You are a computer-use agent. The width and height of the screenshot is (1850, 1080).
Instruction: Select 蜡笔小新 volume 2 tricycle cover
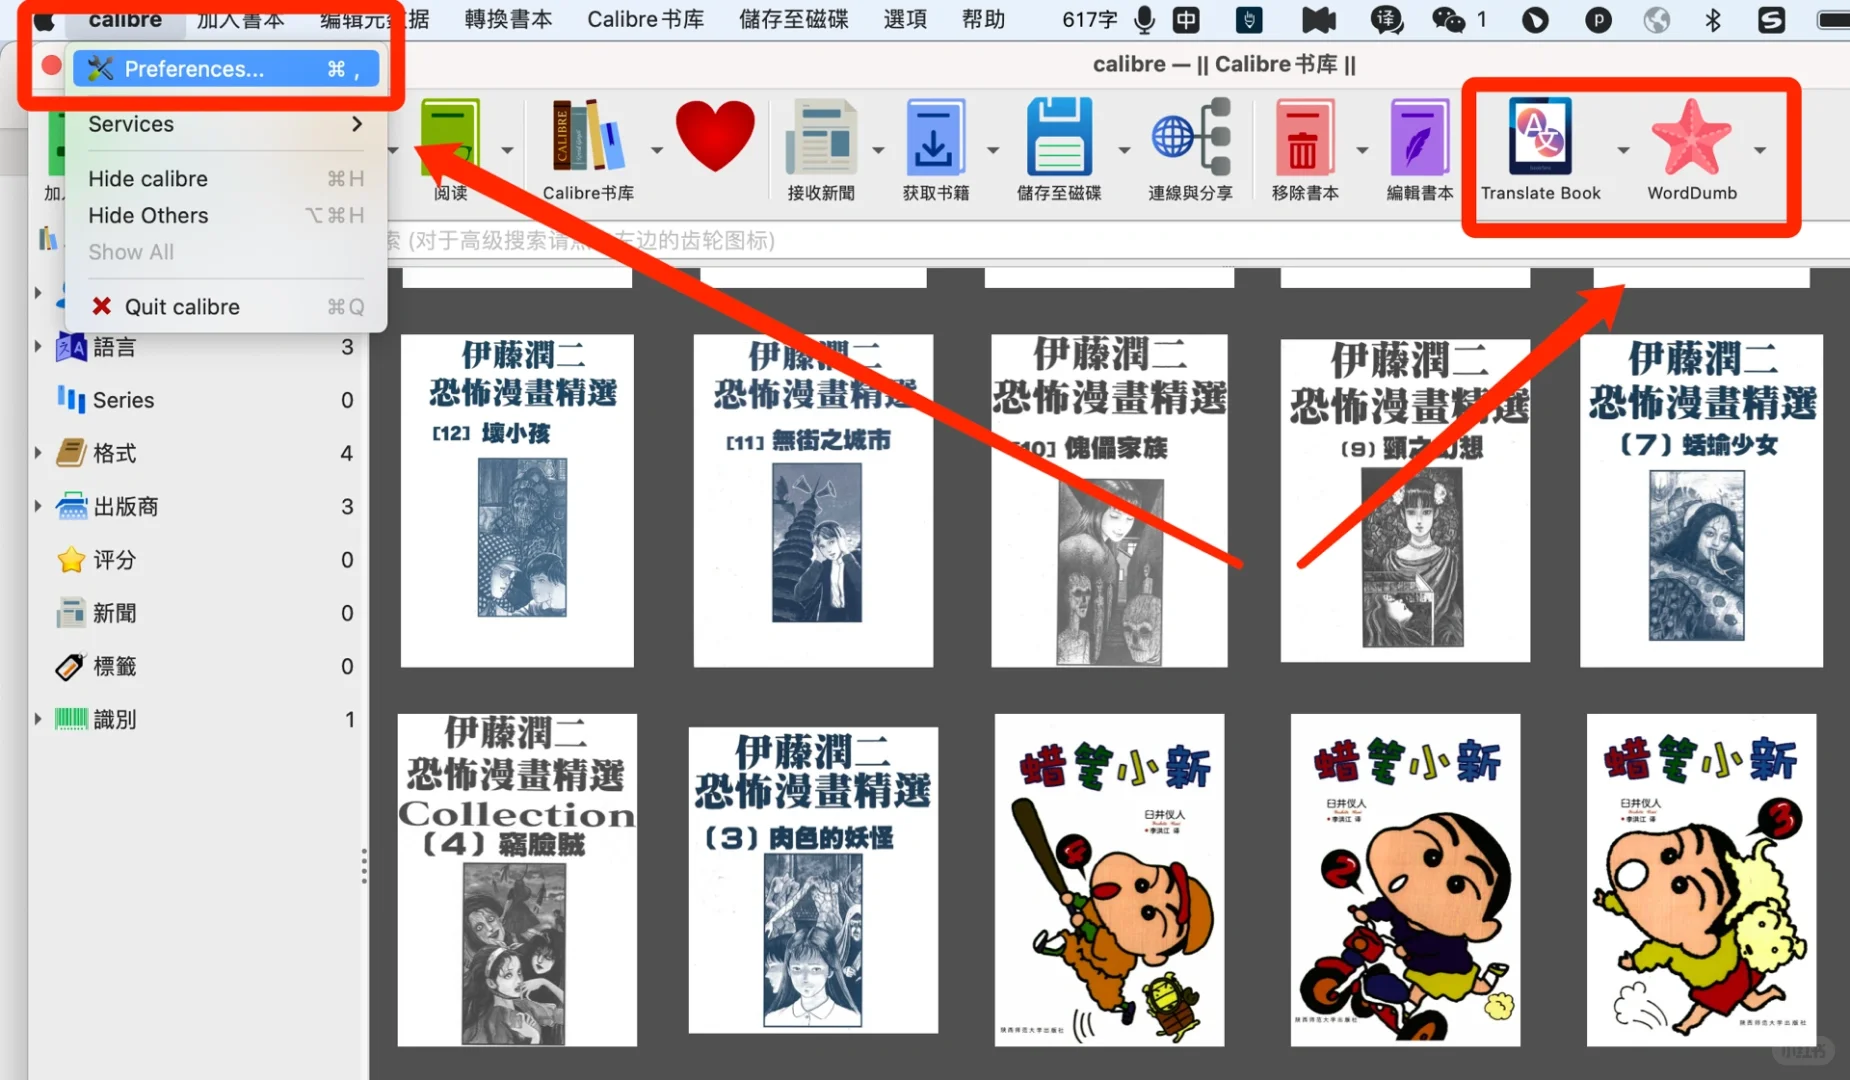click(x=1405, y=880)
